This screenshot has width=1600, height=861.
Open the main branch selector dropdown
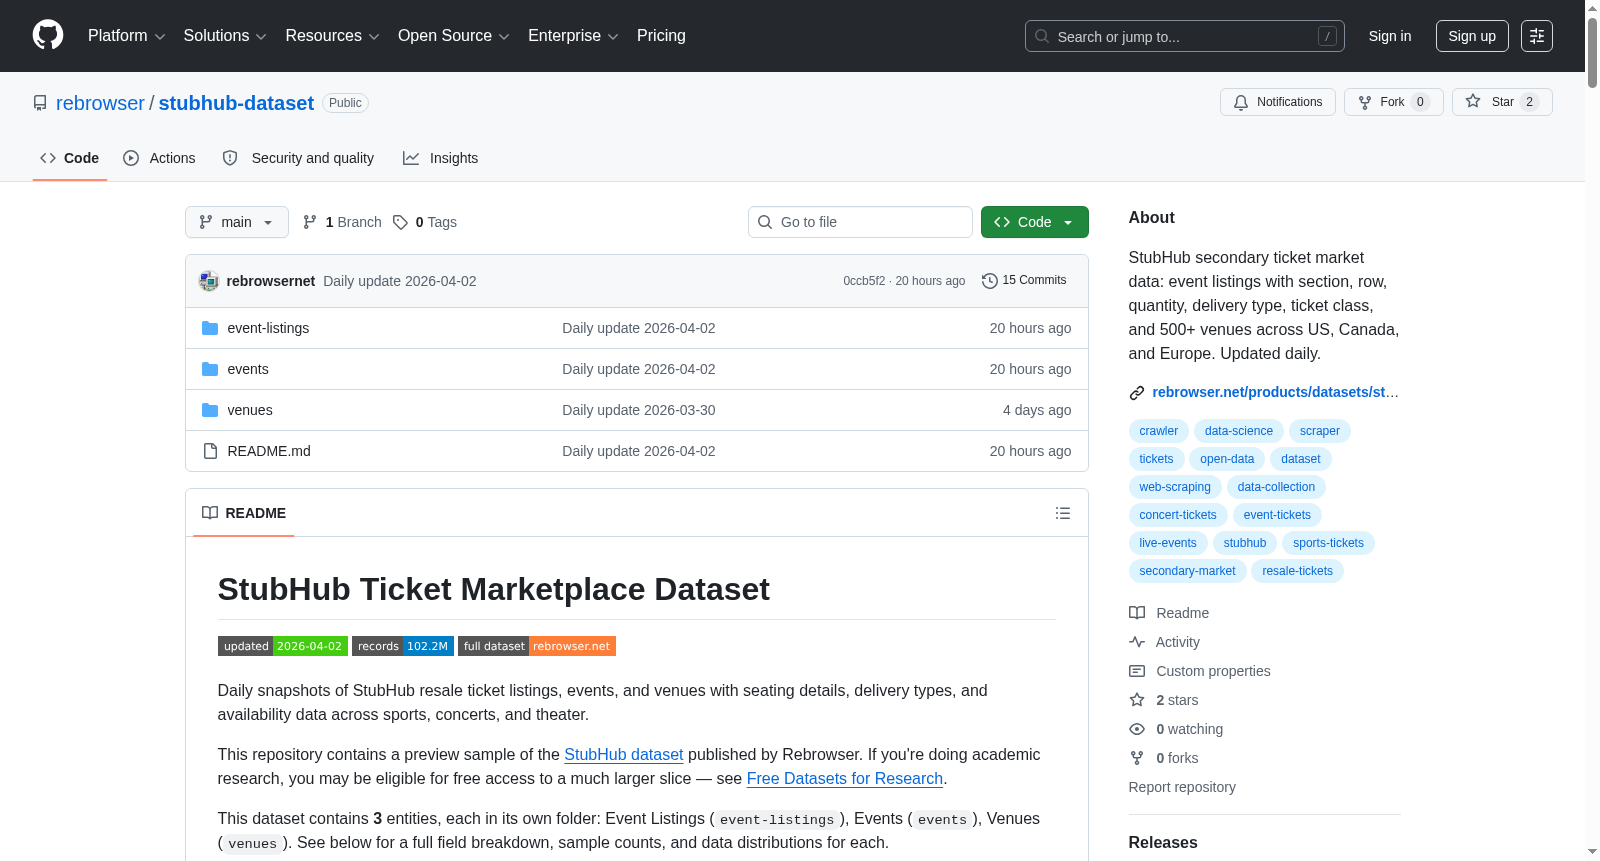237,222
